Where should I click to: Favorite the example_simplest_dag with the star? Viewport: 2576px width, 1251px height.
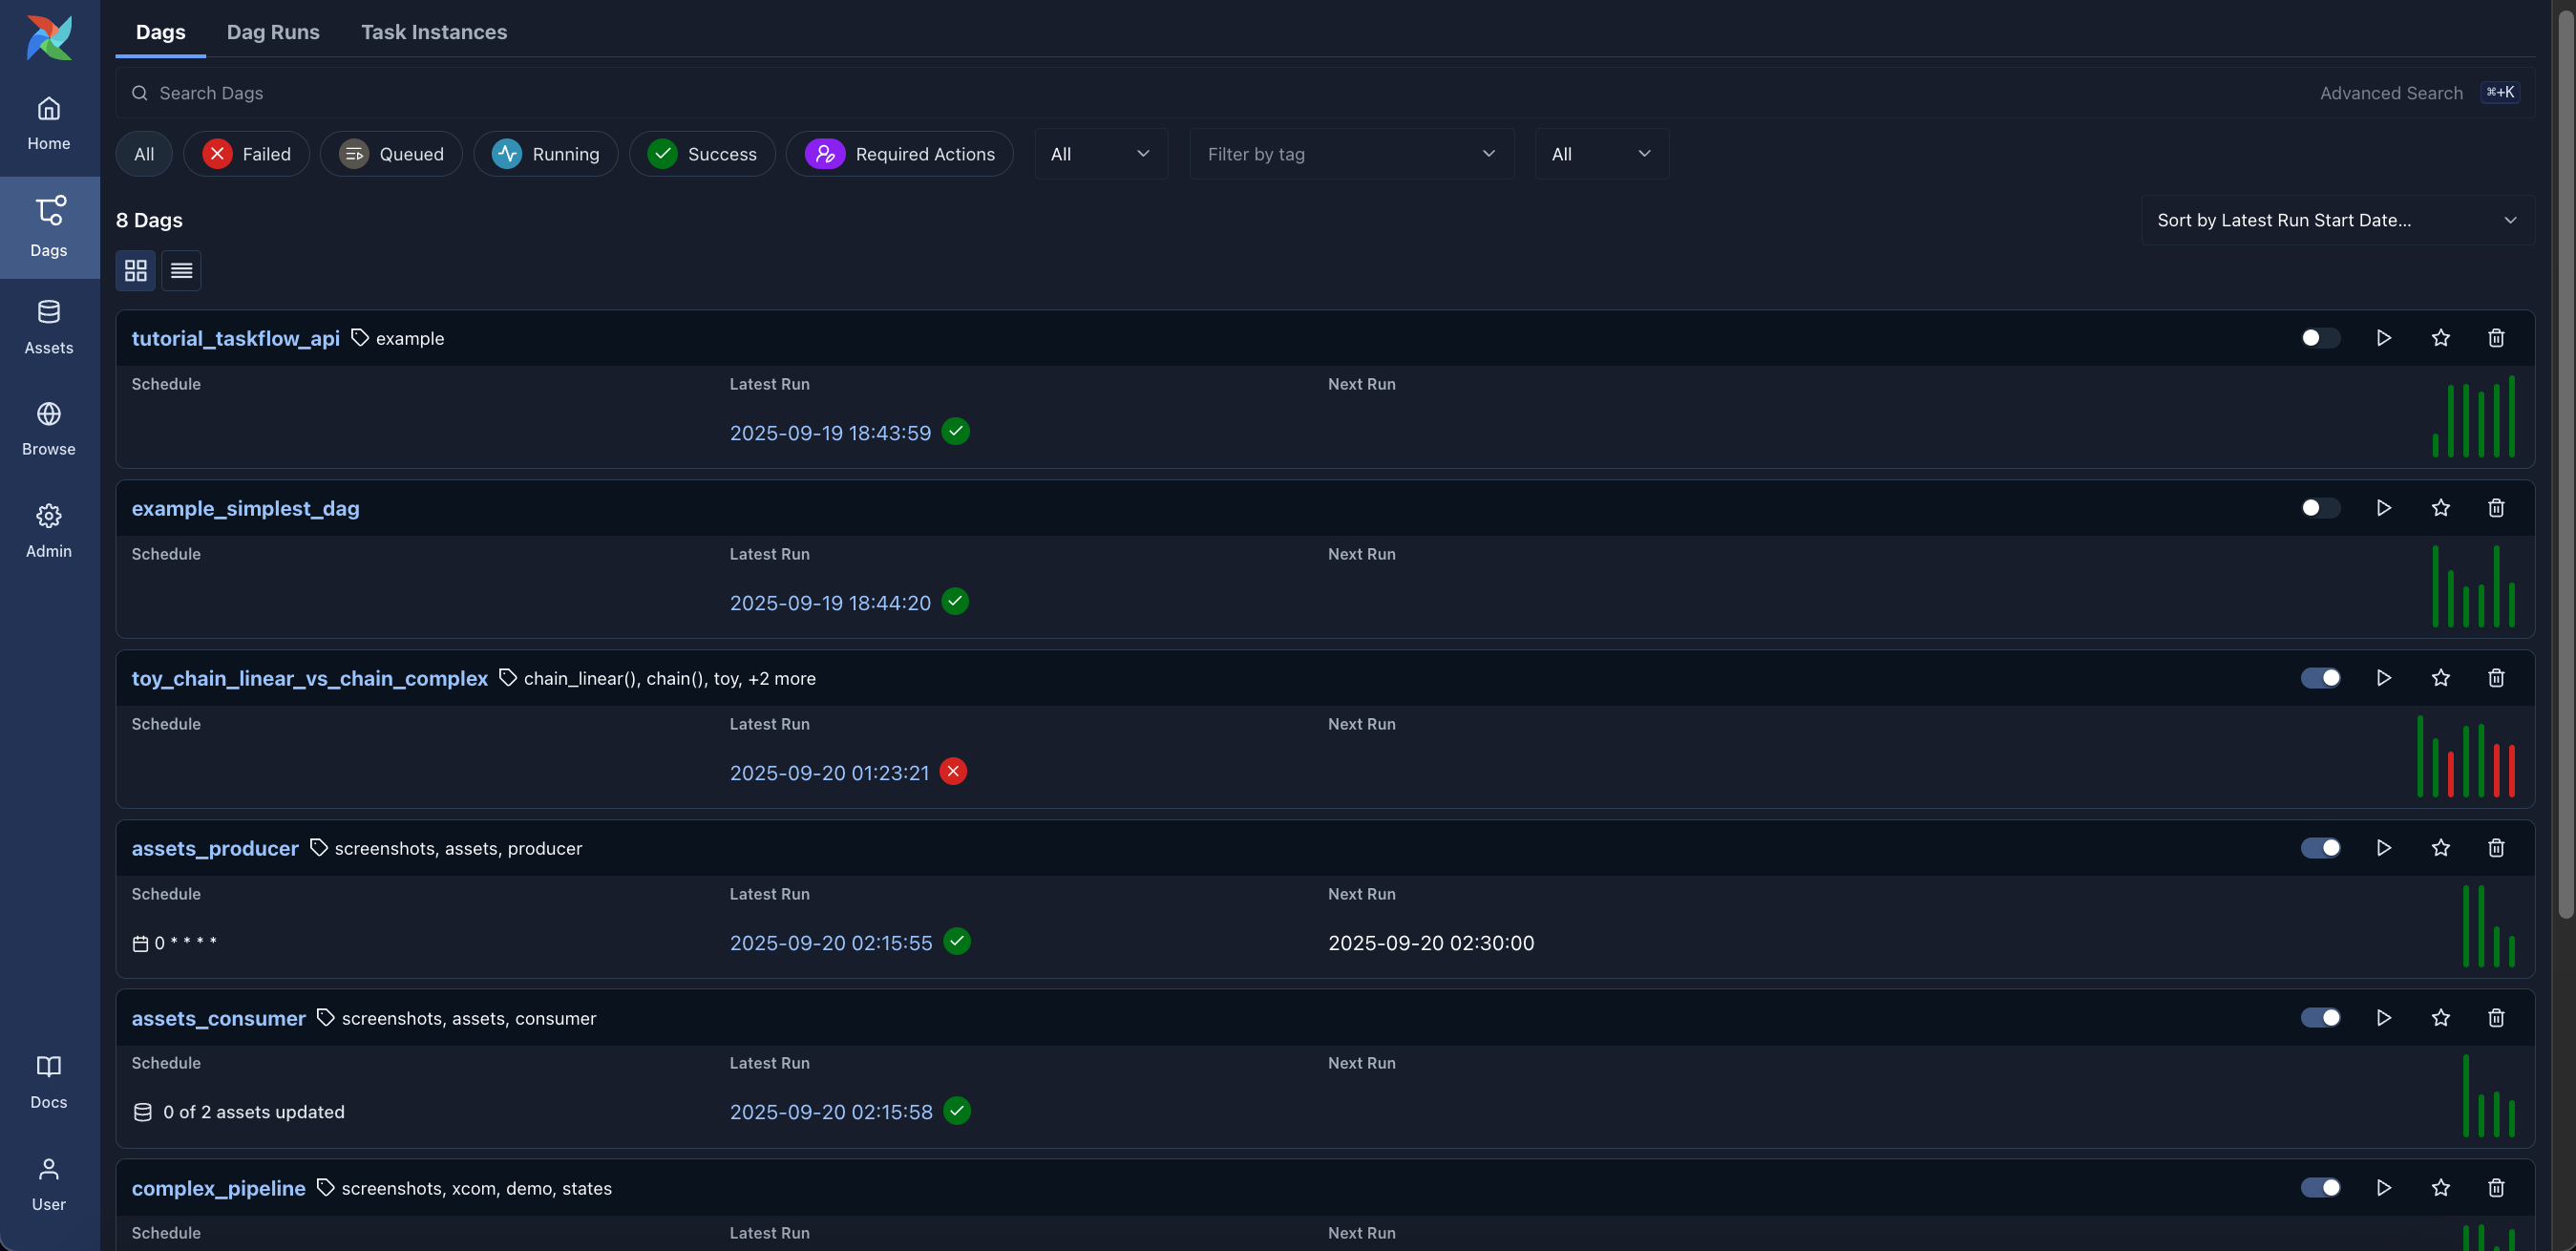(x=2440, y=508)
